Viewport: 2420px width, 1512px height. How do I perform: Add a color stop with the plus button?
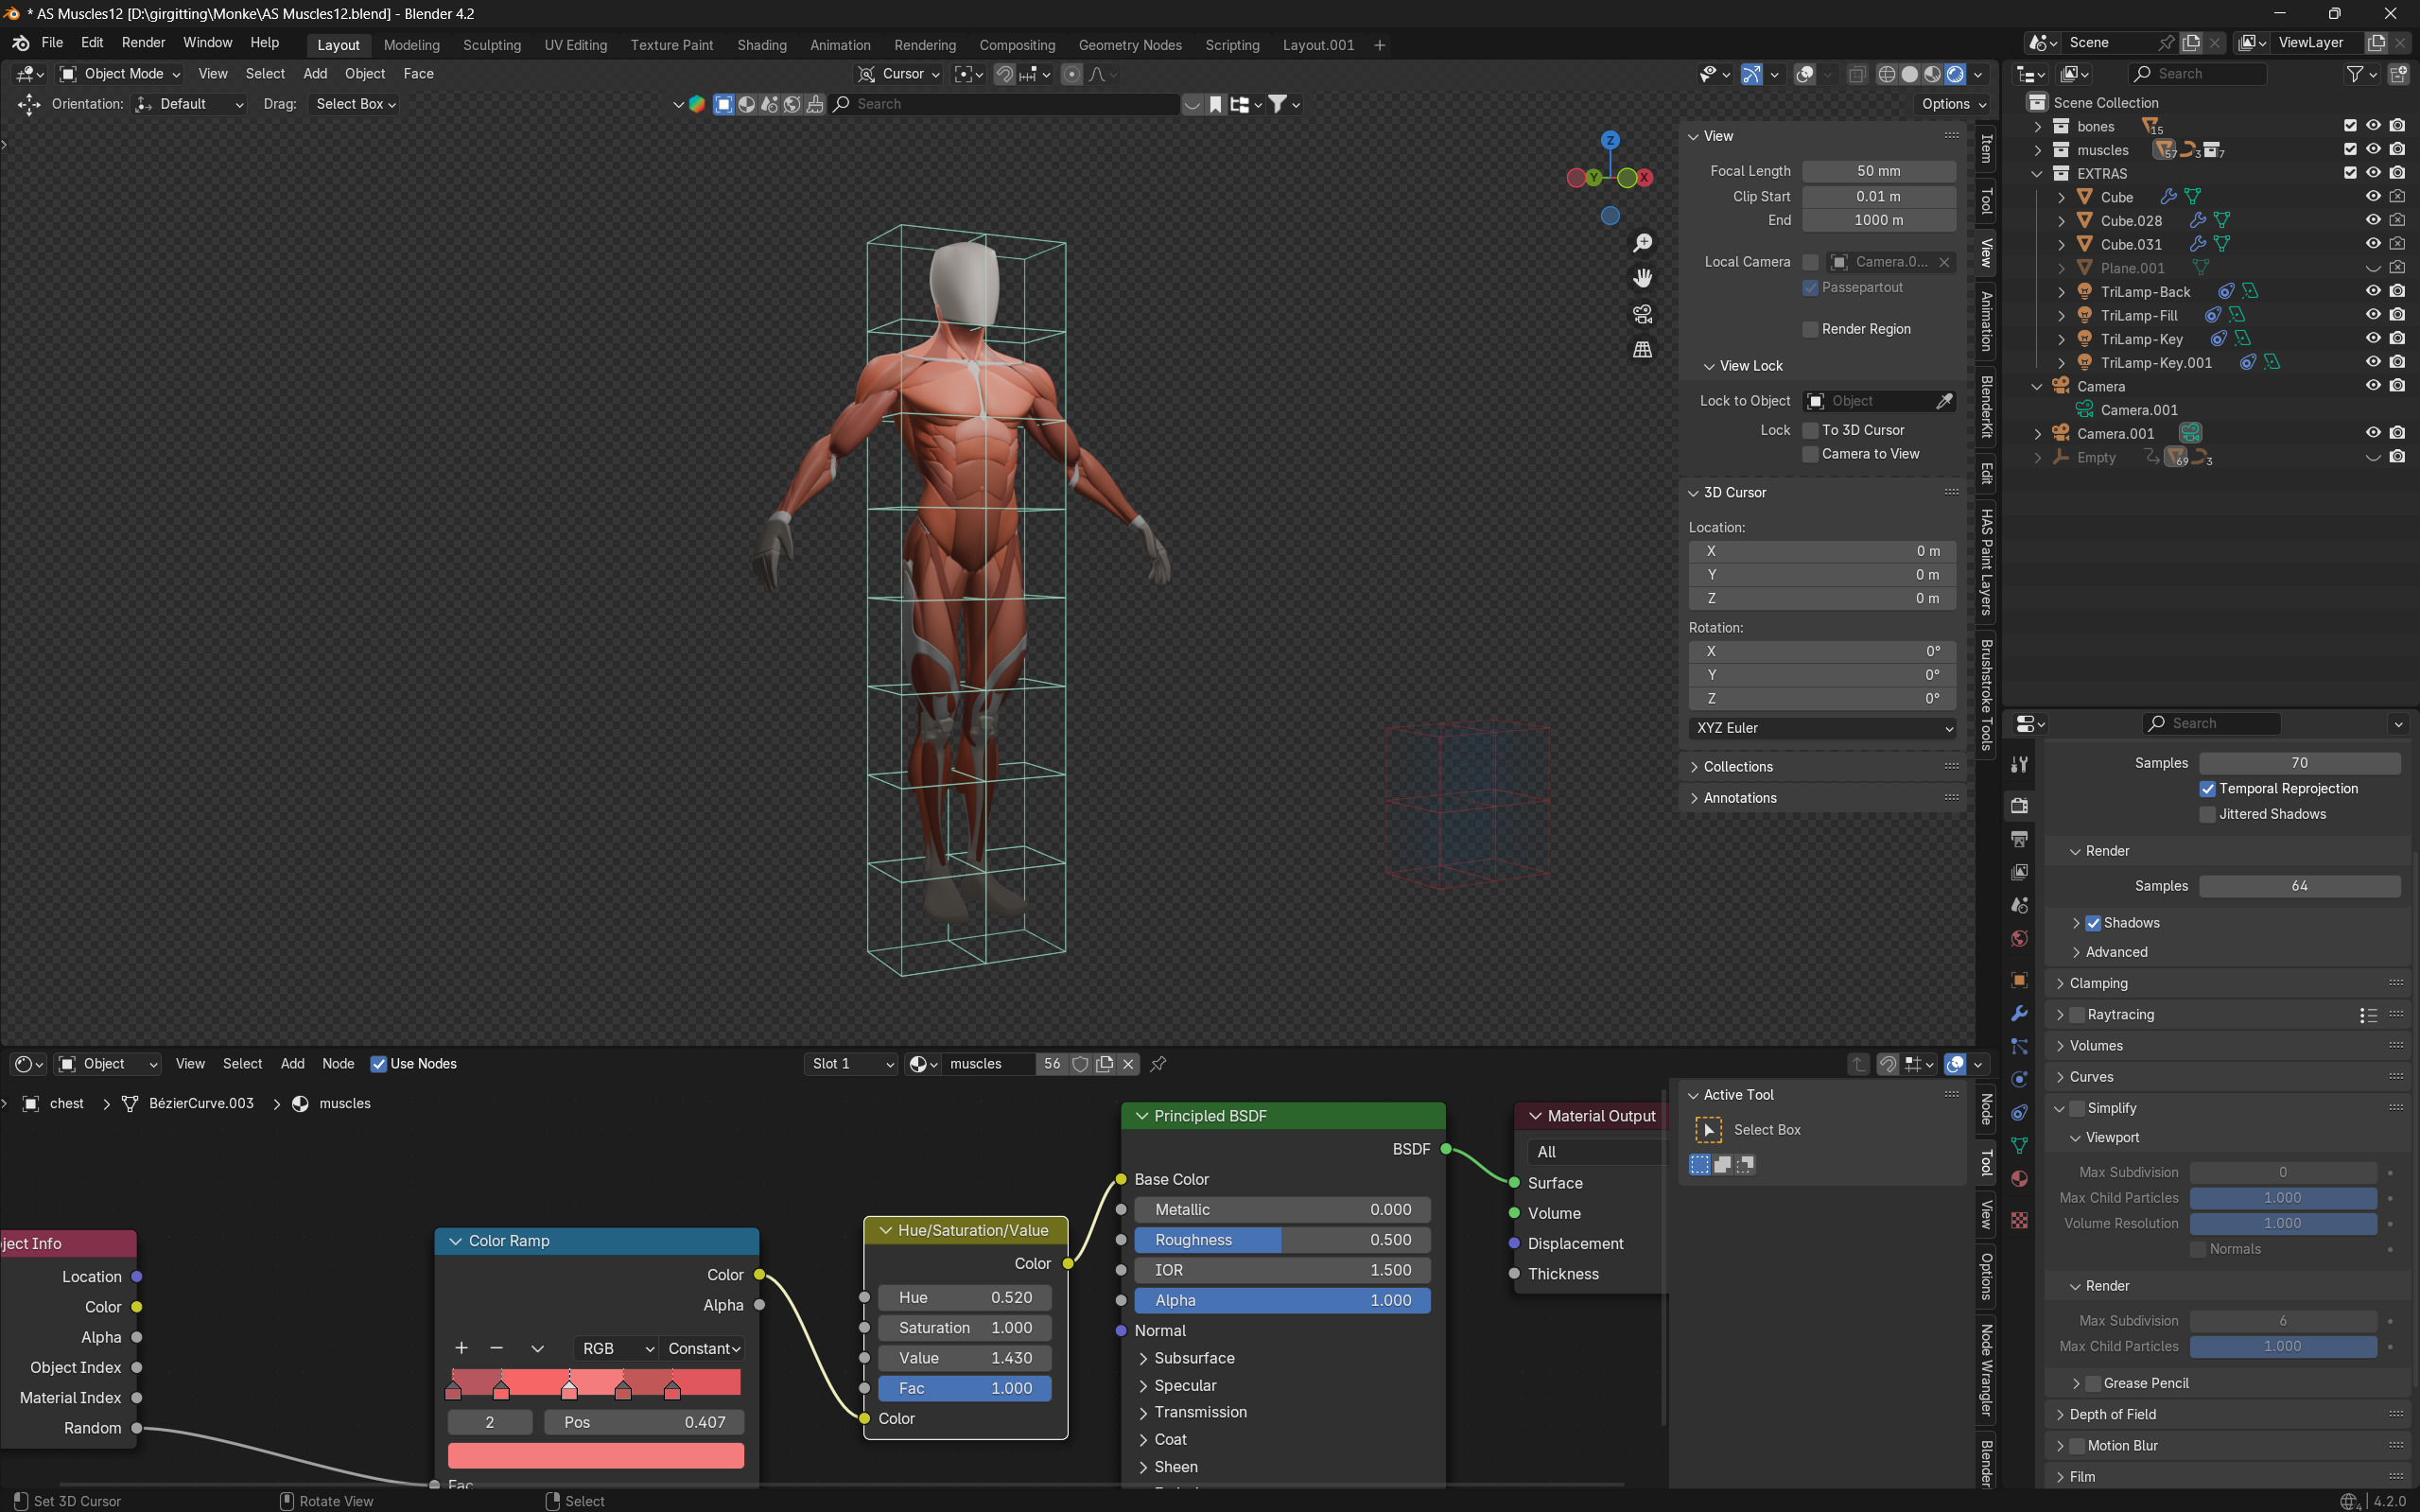point(461,1348)
